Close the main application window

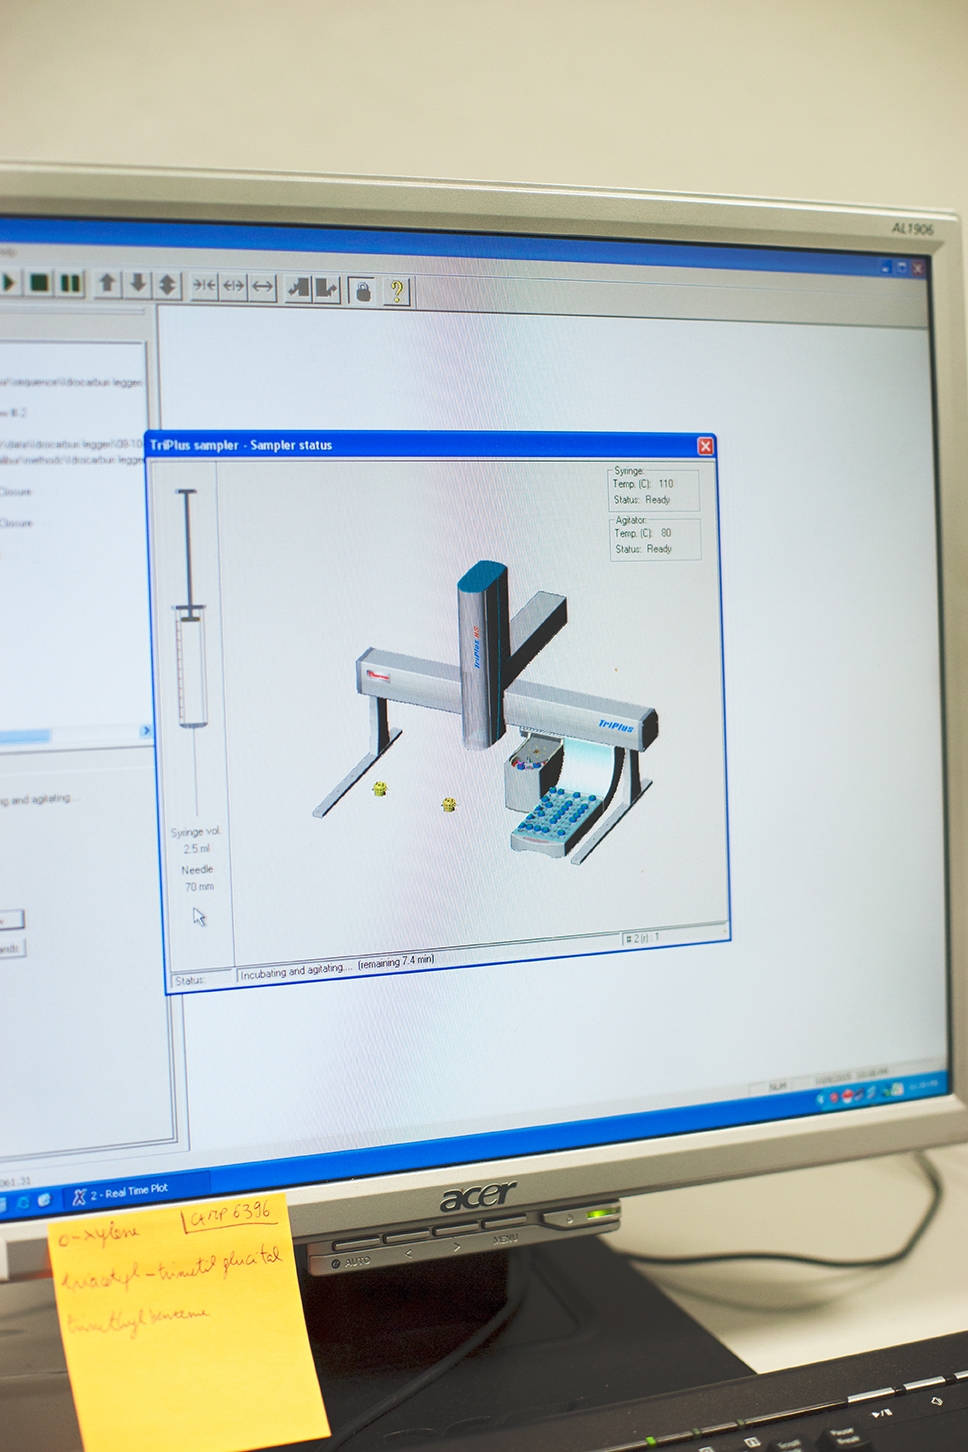tap(918, 268)
